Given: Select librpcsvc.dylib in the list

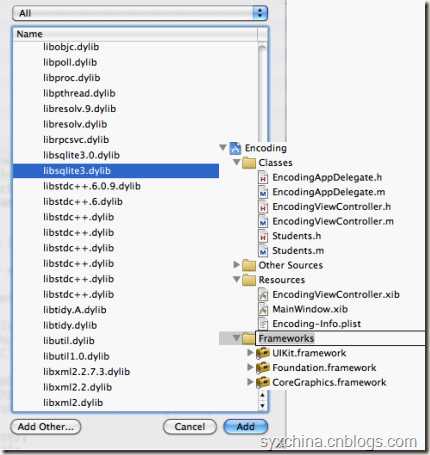Looking at the screenshot, I should [76, 140].
